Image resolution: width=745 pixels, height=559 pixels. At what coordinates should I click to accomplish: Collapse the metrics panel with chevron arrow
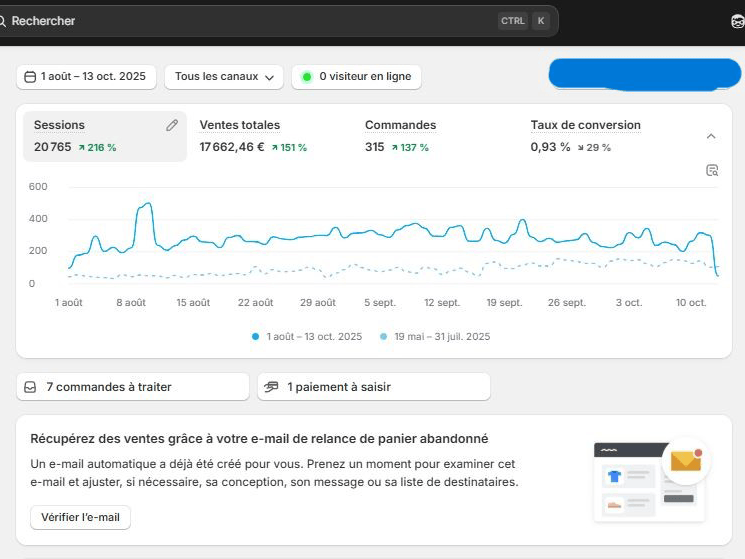click(x=711, y=136)
